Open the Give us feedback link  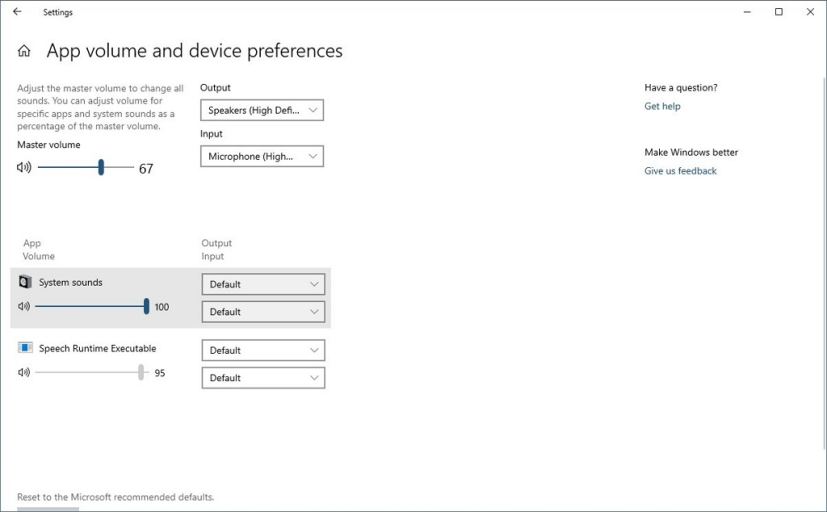(680, 171)
